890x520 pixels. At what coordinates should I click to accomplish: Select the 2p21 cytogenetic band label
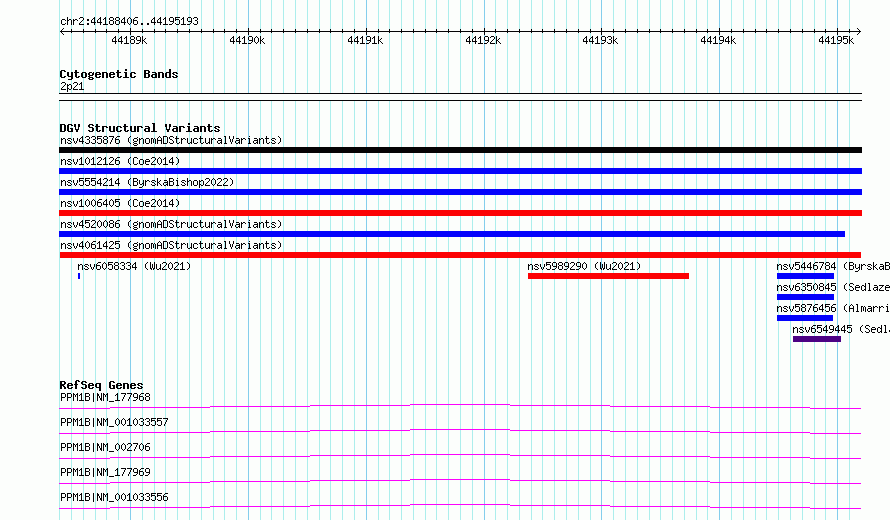point(72,86)
